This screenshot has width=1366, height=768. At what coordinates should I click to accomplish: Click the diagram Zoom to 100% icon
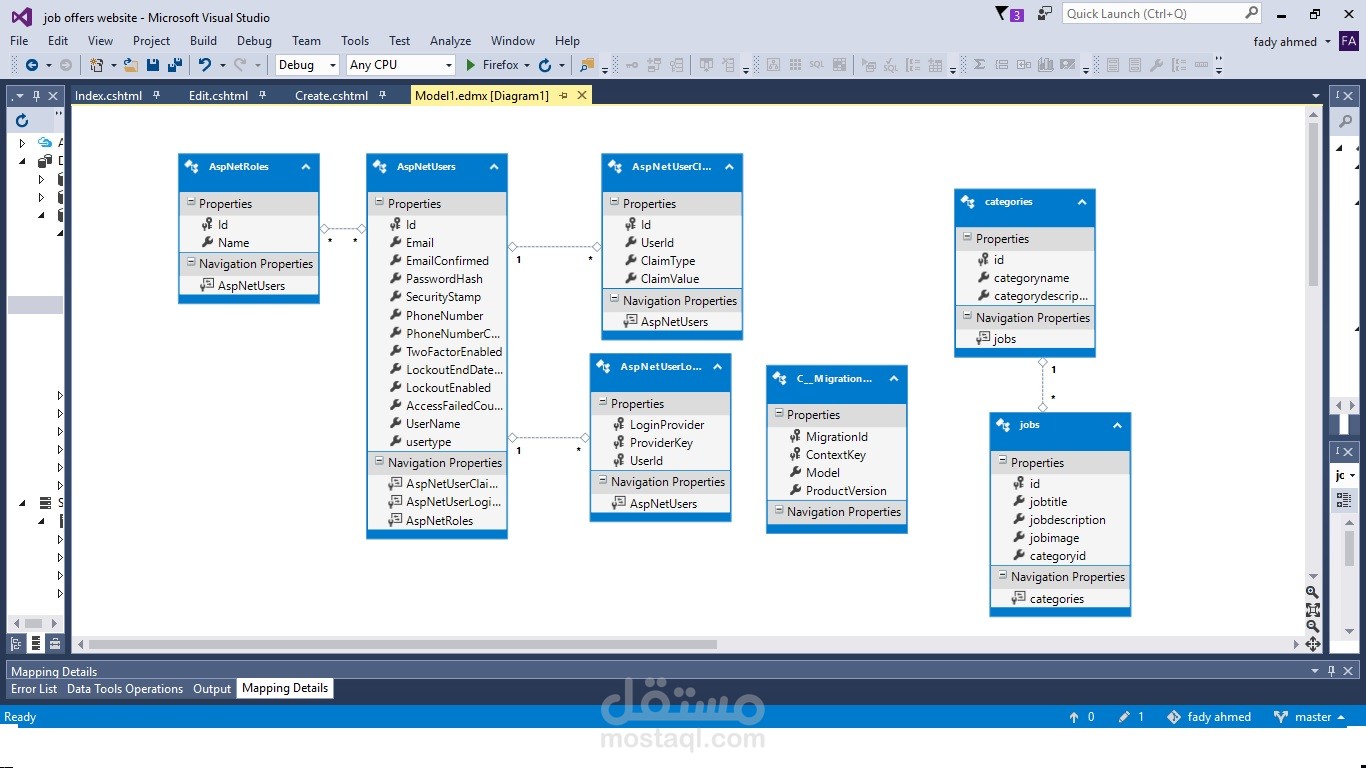[1312, 609]
